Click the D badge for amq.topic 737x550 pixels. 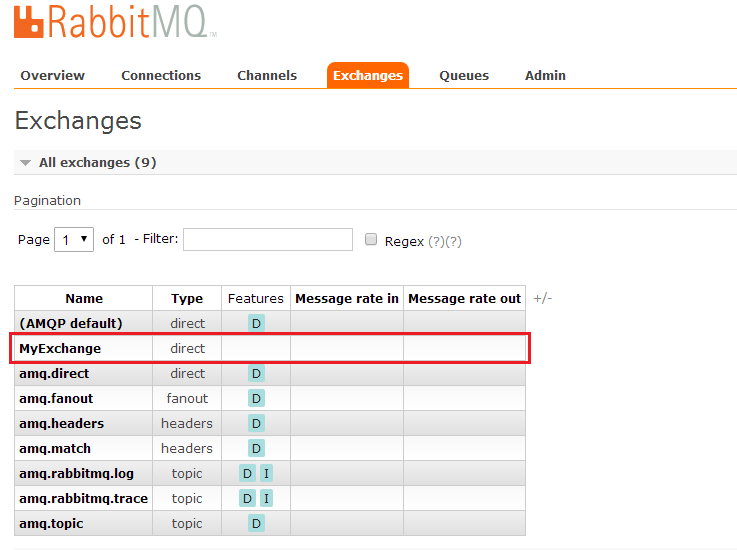pyautogui.click(x=256, y=523)
